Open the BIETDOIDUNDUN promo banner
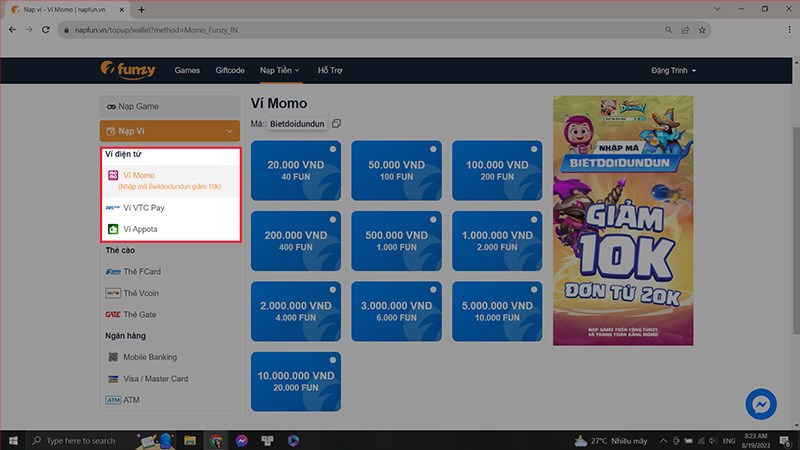 click(x=623, y=220)
